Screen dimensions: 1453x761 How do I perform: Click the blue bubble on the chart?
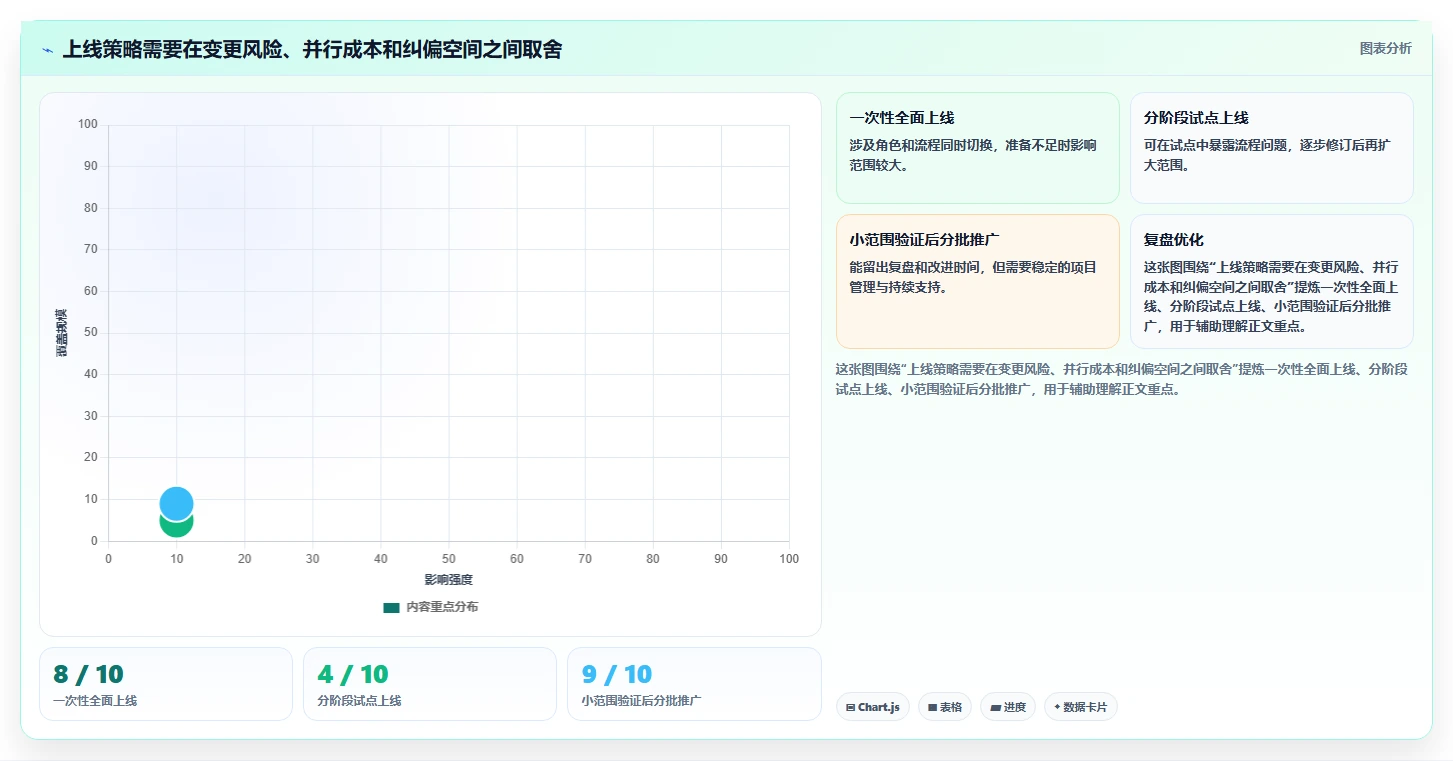pyautogui.click(x=176, y=503)
